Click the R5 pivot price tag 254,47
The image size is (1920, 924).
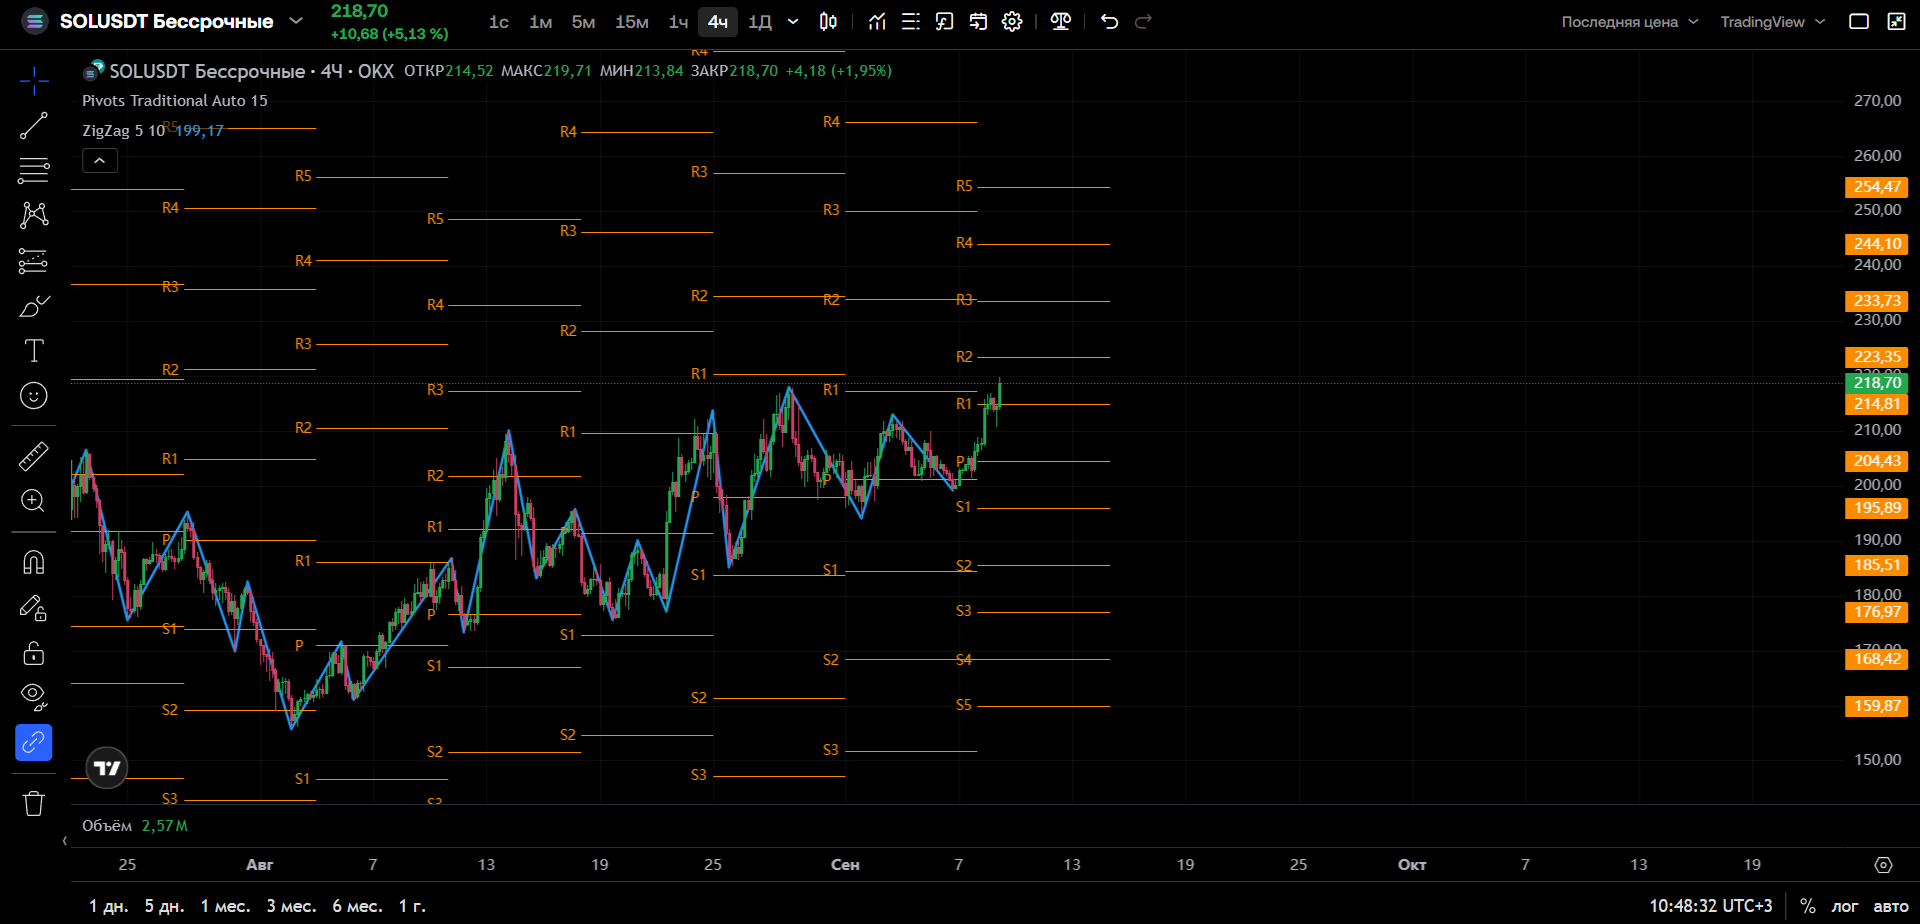point(1876,187)
